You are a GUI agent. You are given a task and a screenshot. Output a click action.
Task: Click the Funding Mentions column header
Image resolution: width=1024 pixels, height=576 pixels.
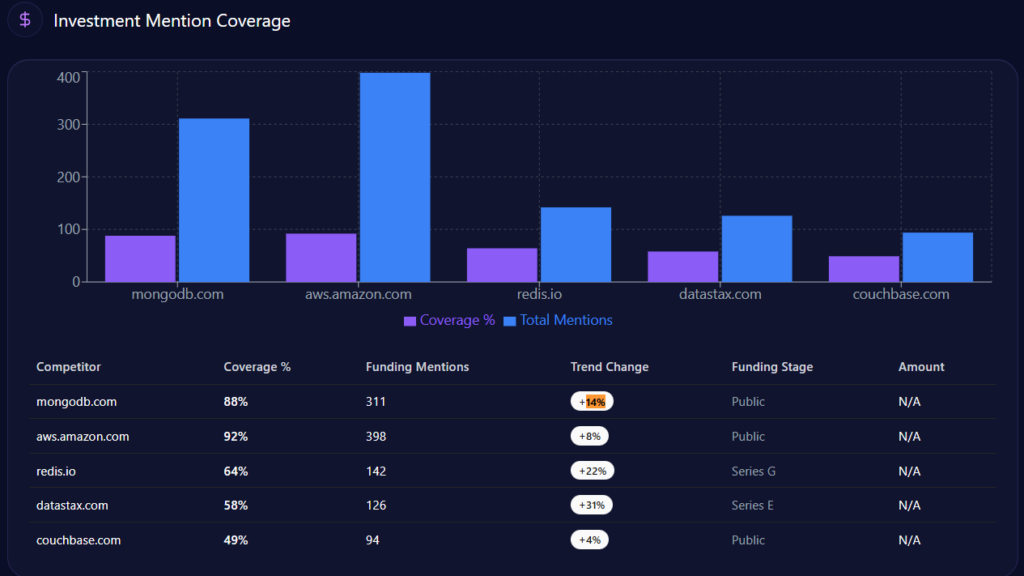(417, 367)
